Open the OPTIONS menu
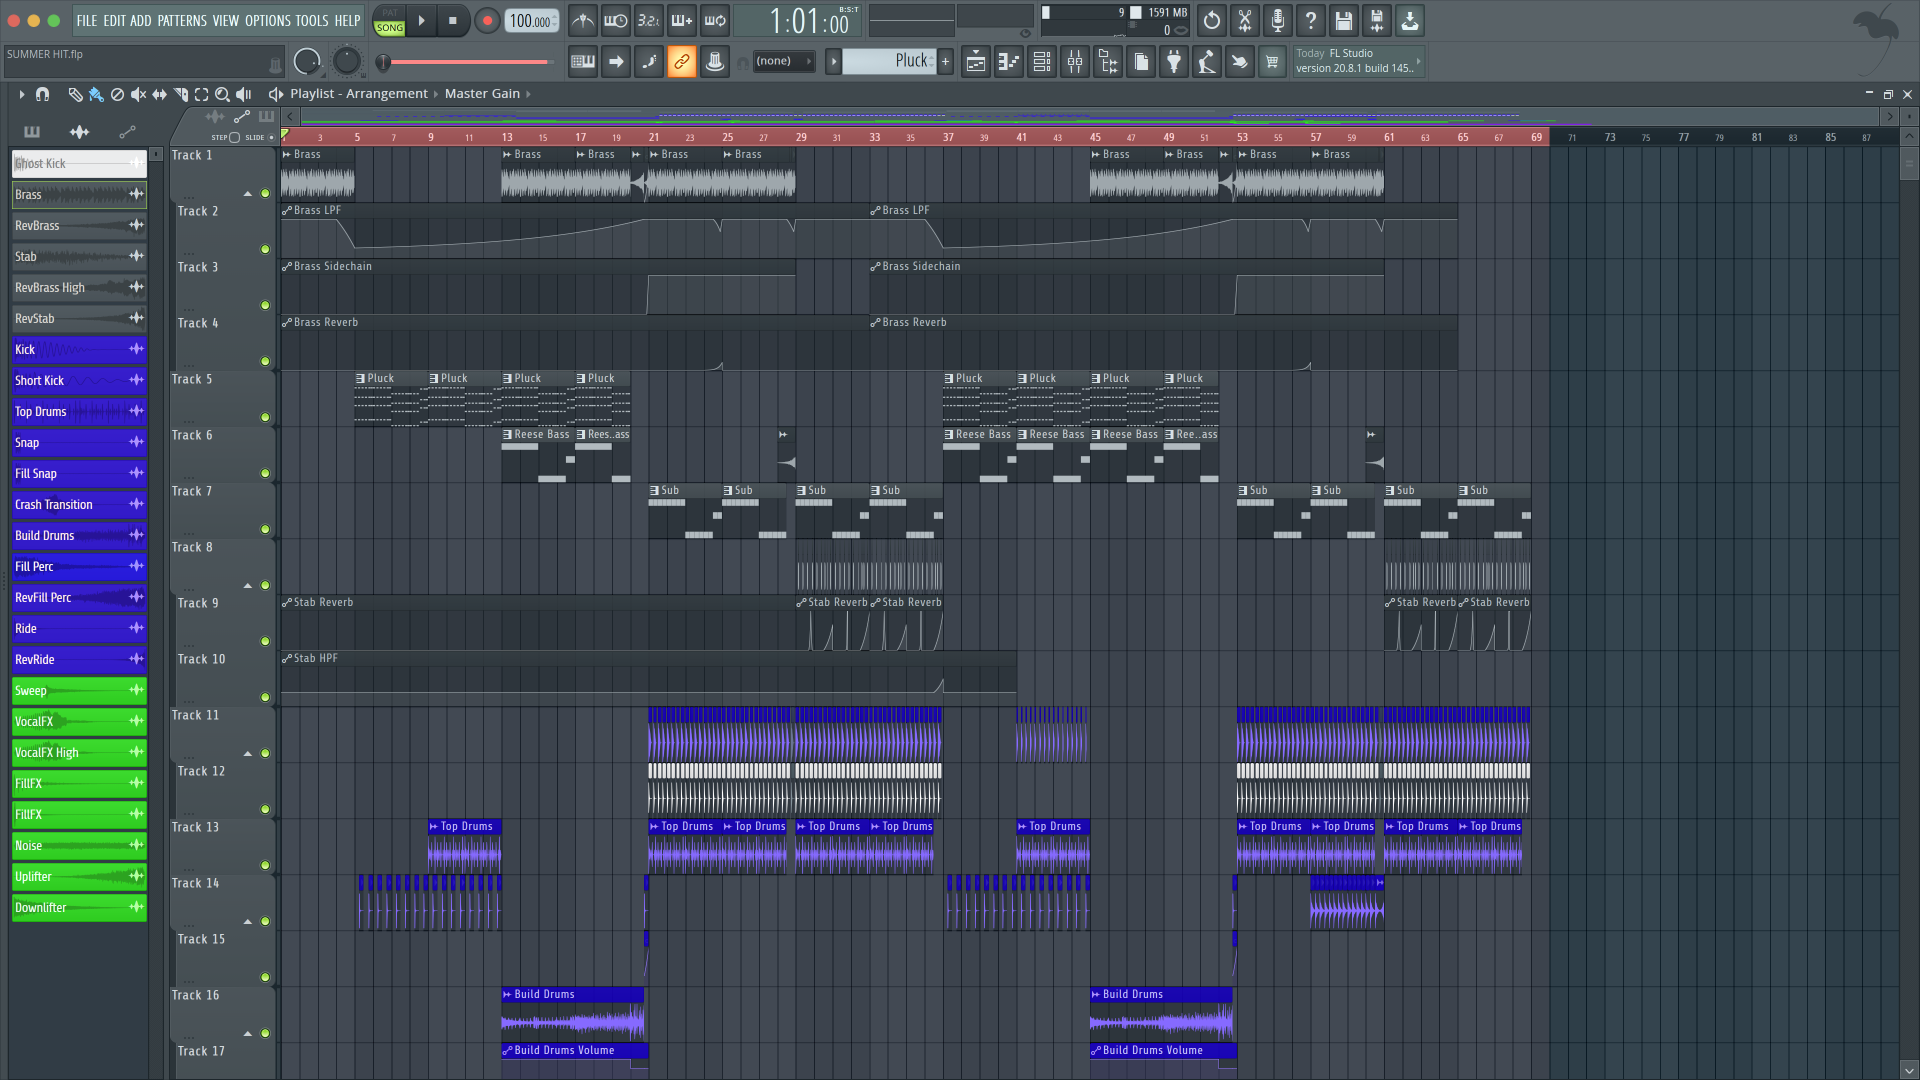Screen dimensions: 1920x1080 pos(268,20)
